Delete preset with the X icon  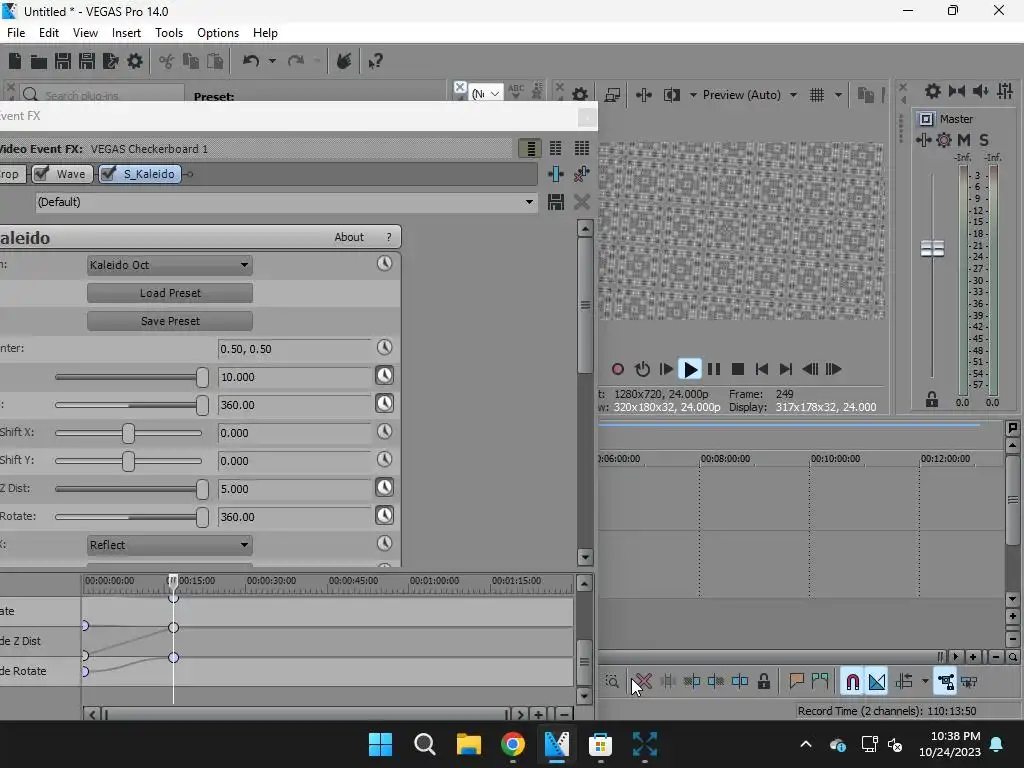pos(581,202)
